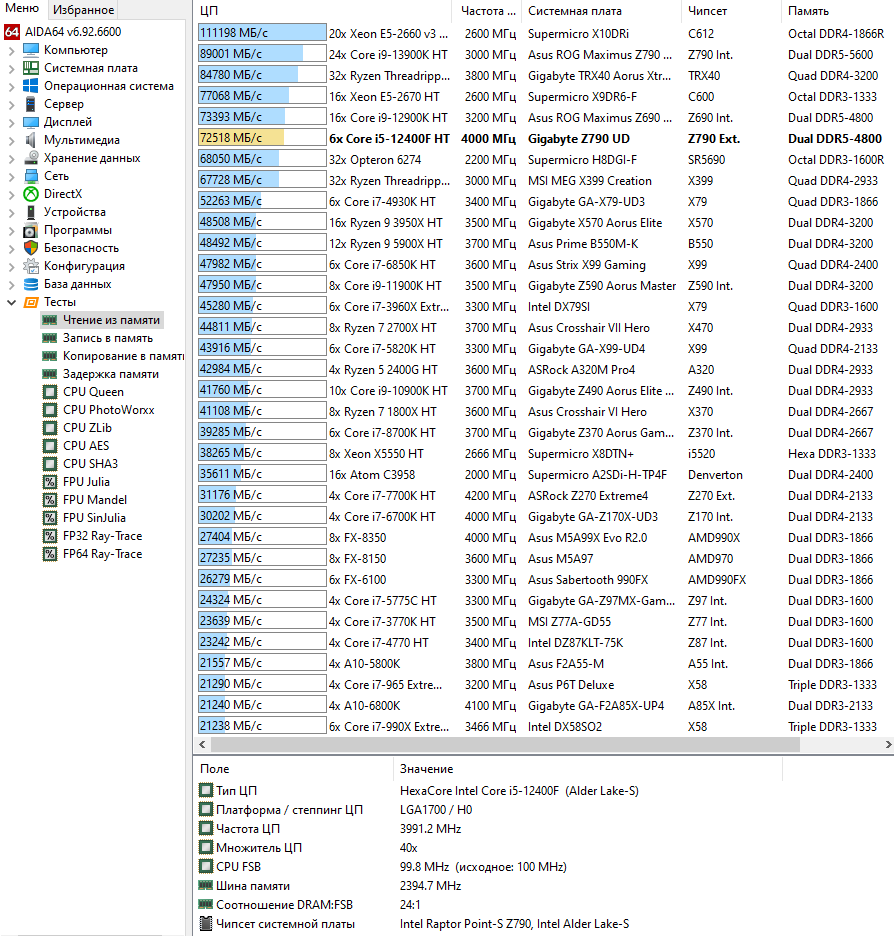
Task: Expand the DirectX tree node
Action: 11,194
